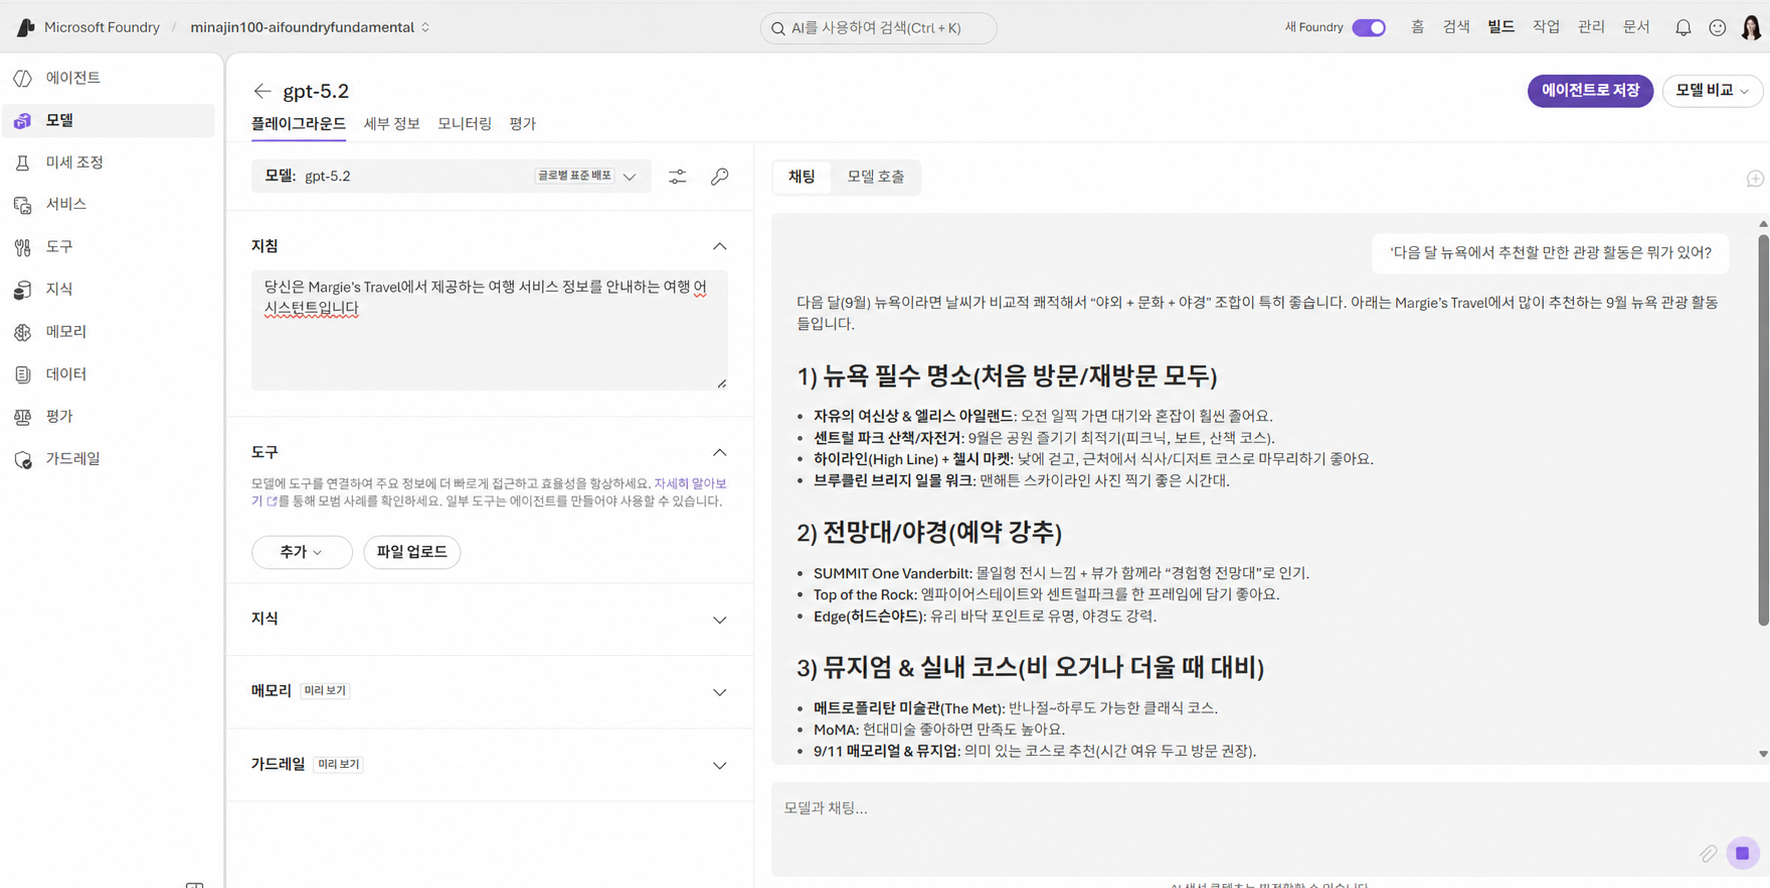Click the key icon beside model selector
1770x888 pixels.
719,176
